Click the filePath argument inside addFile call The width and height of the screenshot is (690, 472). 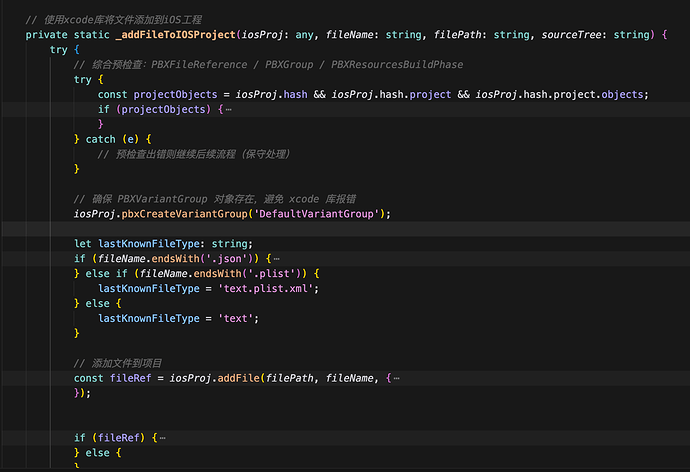290,379
